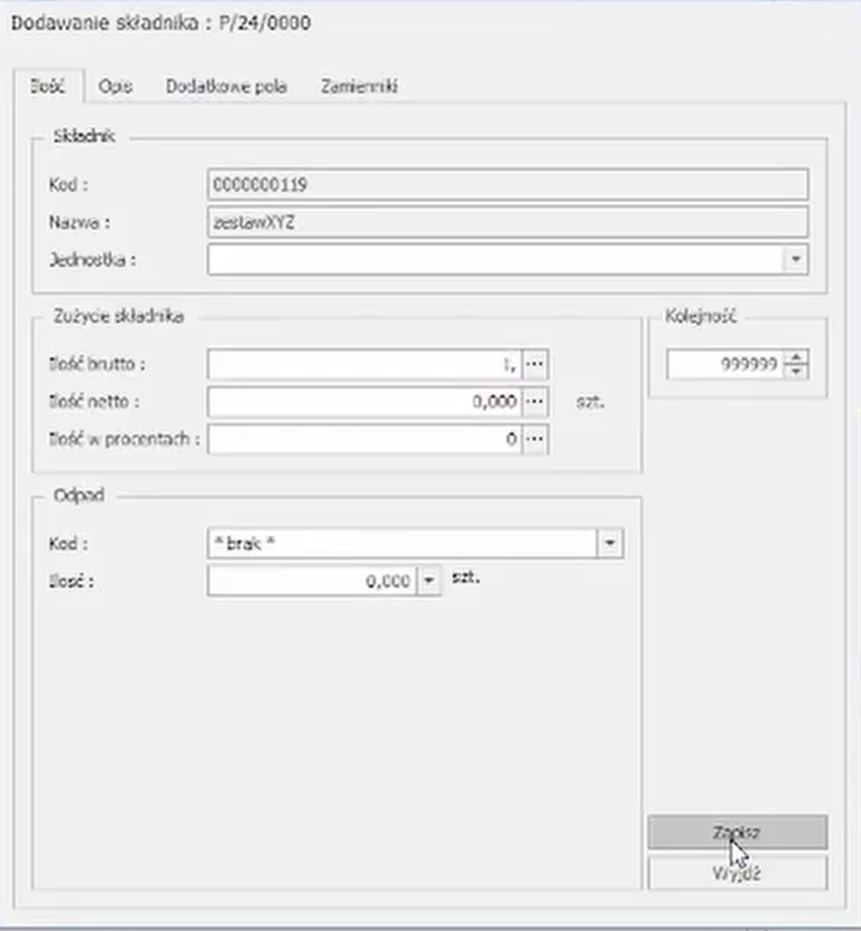Open the Opis tab
The width and height of the screenshot is (861, 931).
click(116, 87)
